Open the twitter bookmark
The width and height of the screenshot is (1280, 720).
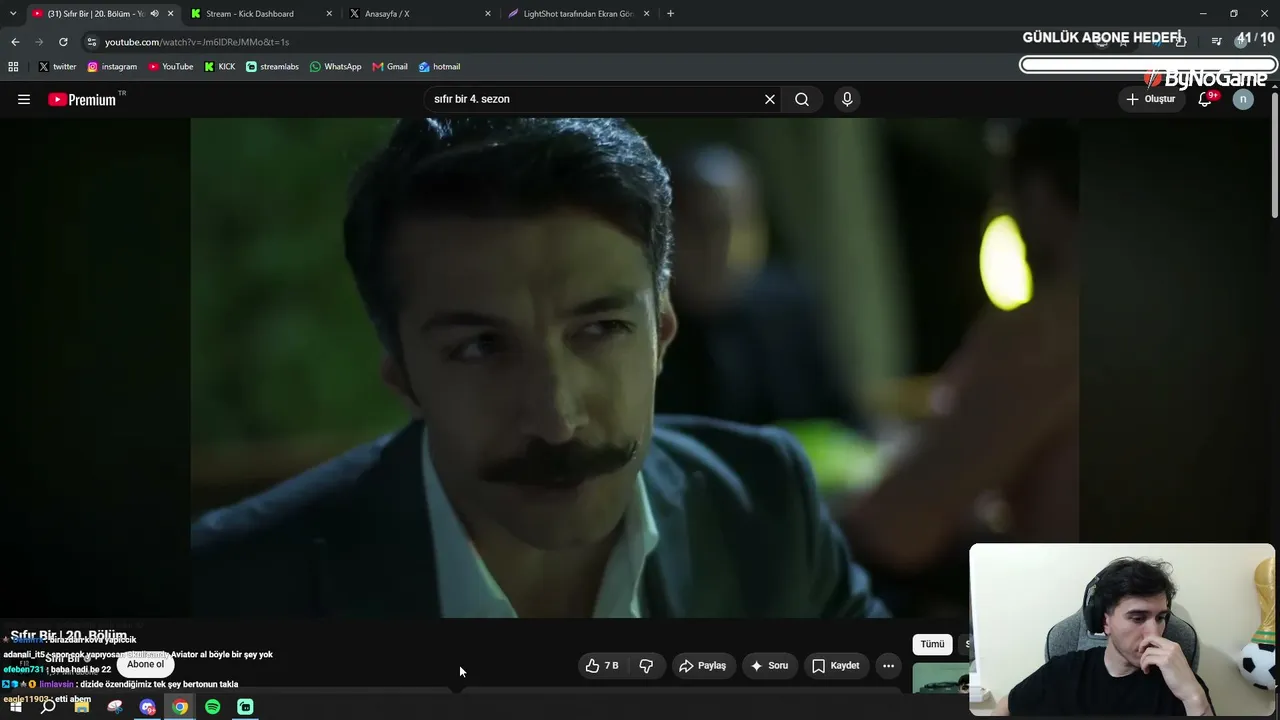(x=57, y=67)
